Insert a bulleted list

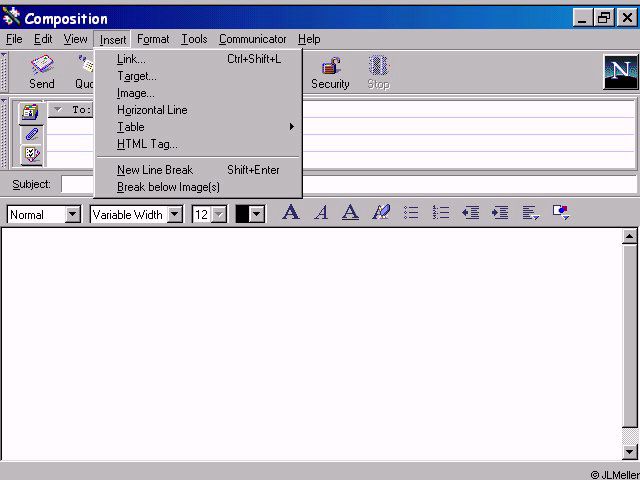tap(411, 213)
